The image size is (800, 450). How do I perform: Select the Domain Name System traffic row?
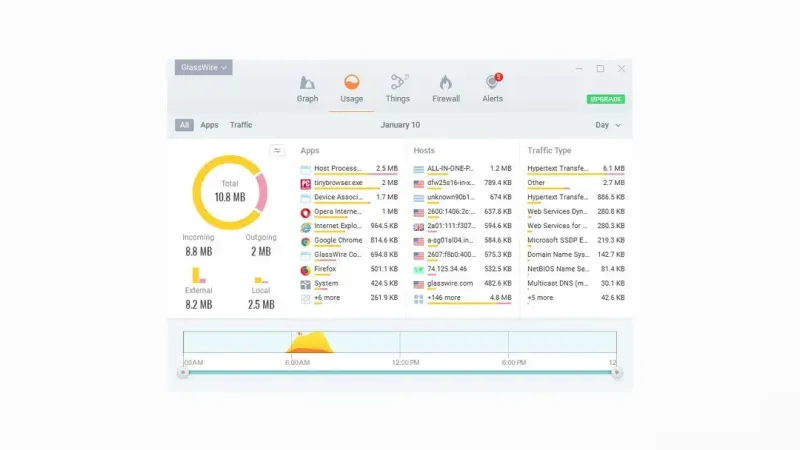tap(576, 255)
